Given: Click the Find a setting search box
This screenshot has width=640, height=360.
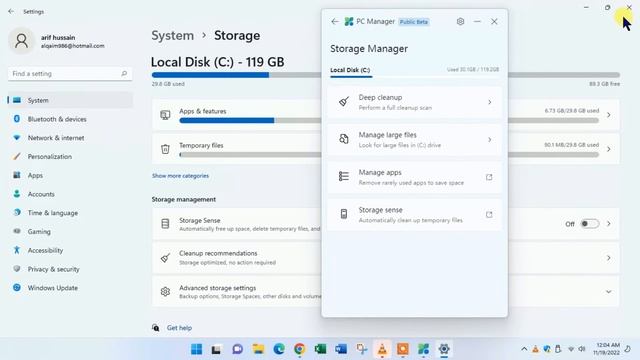Looking at the screenshot, I should tap(70, 74).
